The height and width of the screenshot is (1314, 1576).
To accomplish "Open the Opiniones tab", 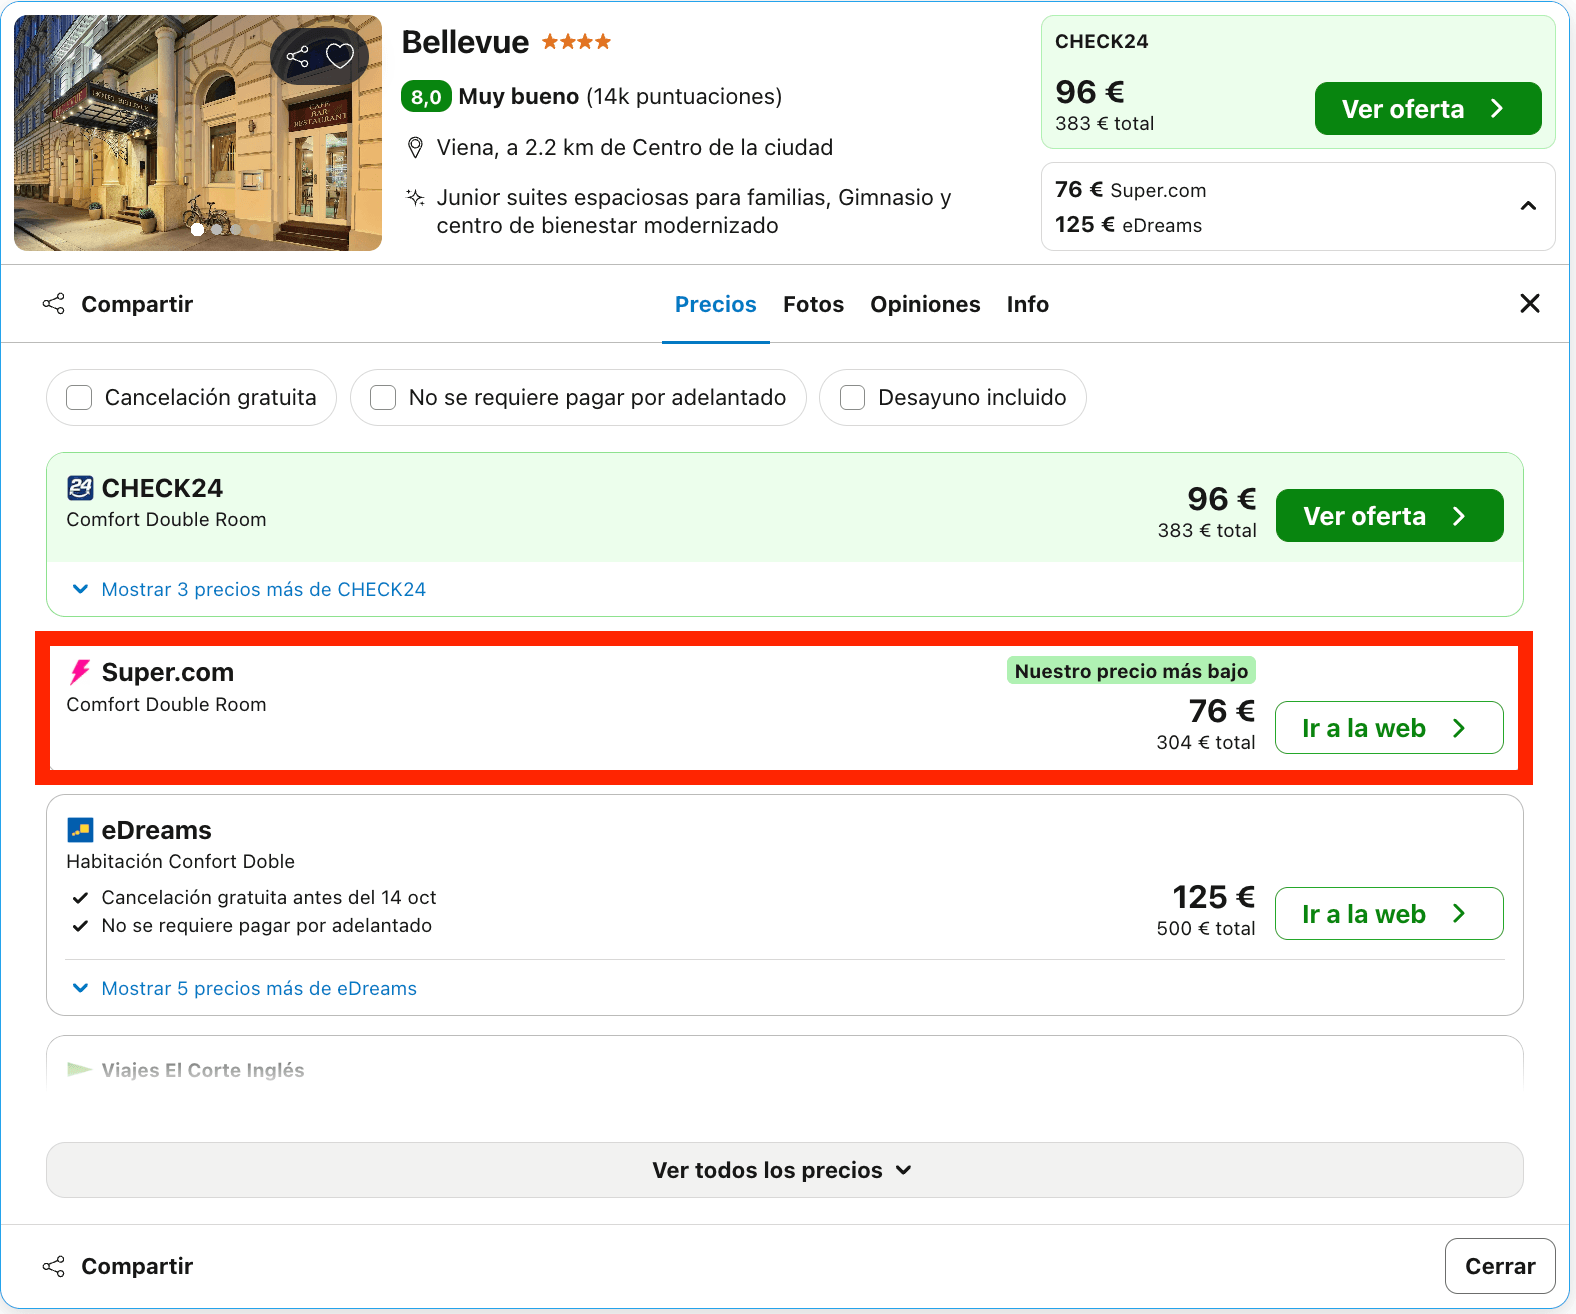I will [925, 305].
